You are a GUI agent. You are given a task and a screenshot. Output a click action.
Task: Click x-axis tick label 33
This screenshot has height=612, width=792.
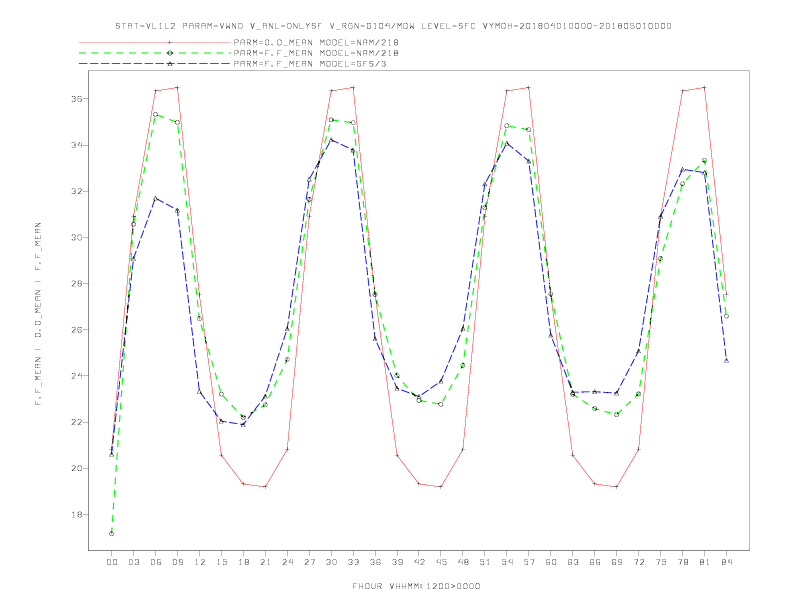point(353,562)
